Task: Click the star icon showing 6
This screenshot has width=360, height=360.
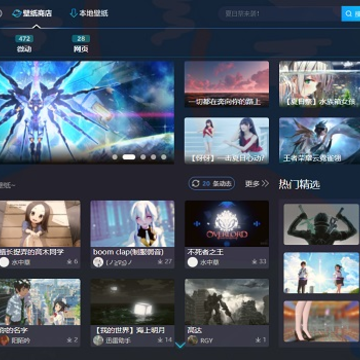Action: pyautogui.click(x=70, y=262)
